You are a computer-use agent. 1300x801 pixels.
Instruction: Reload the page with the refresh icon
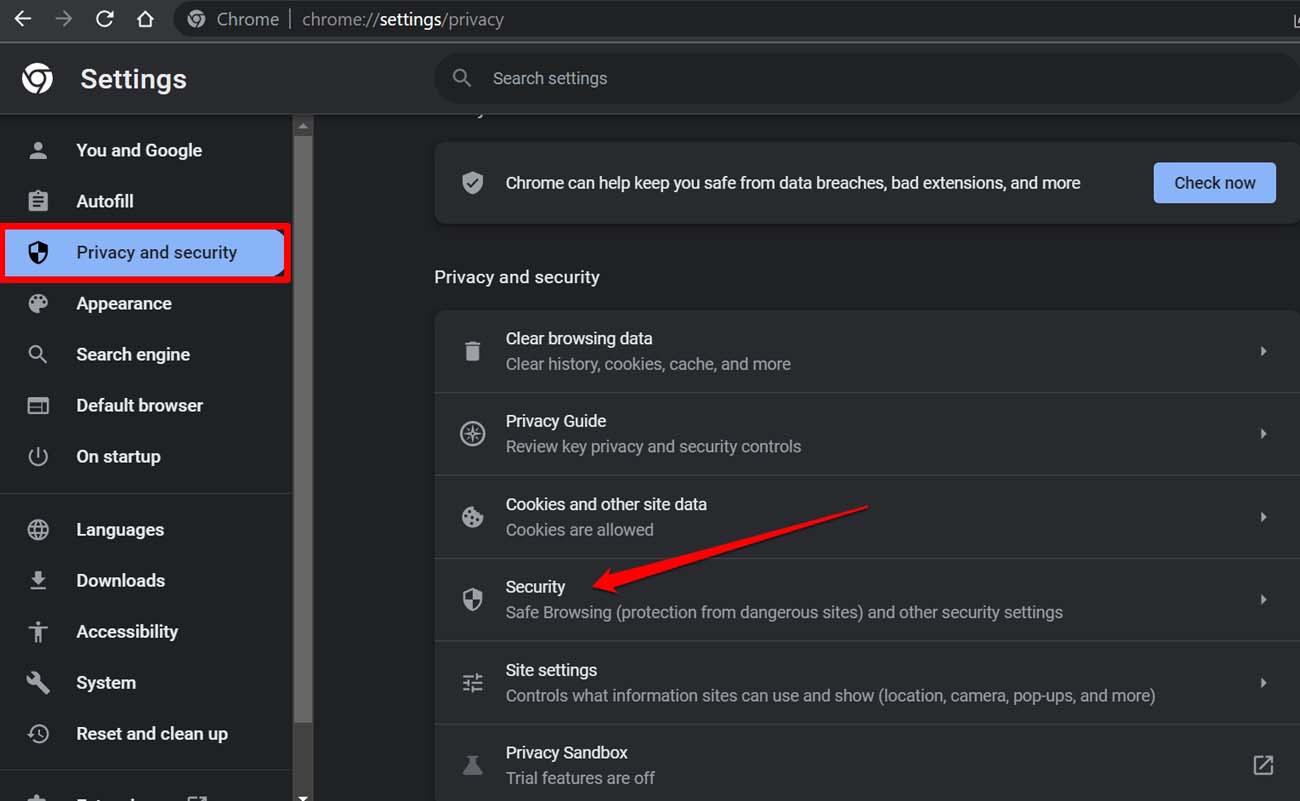tap(104, 19)
